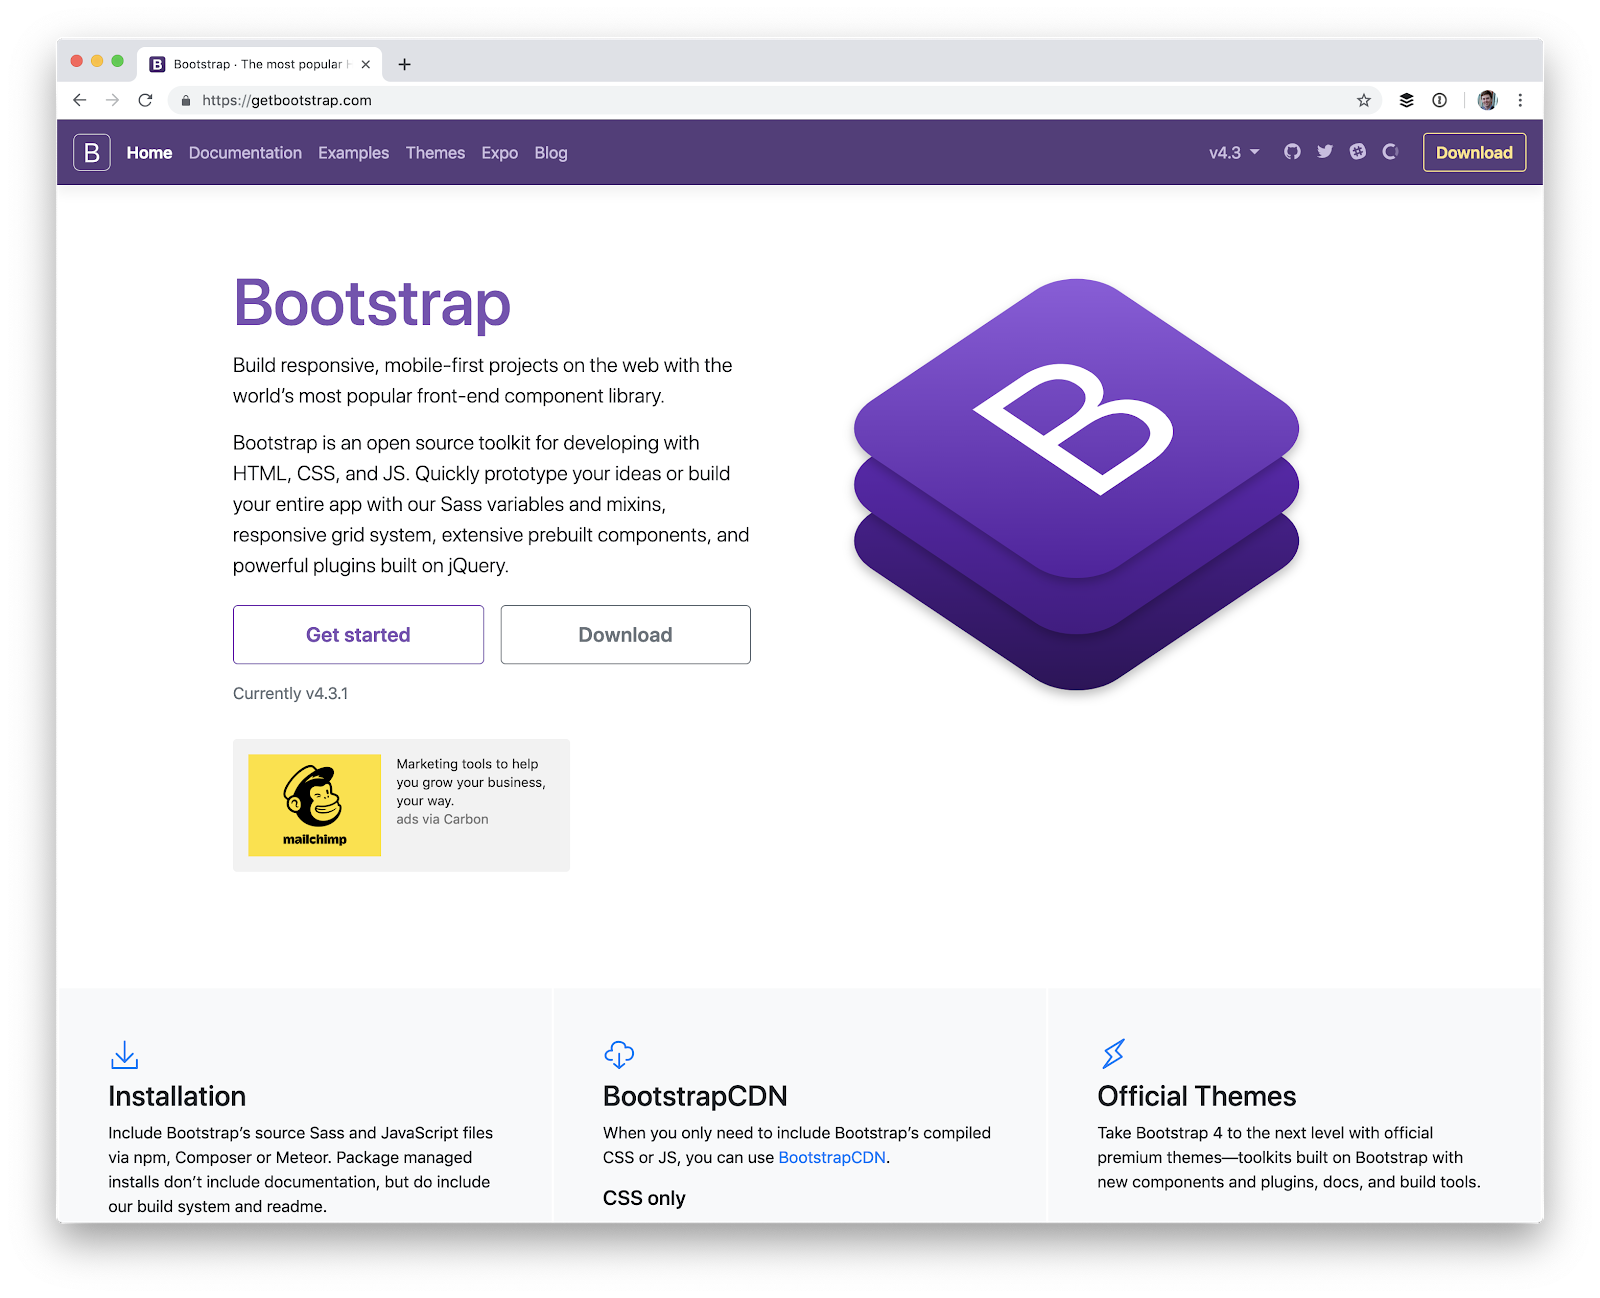Bookmark page with star icon
1600x1298 pixels.
(1363, 100)
